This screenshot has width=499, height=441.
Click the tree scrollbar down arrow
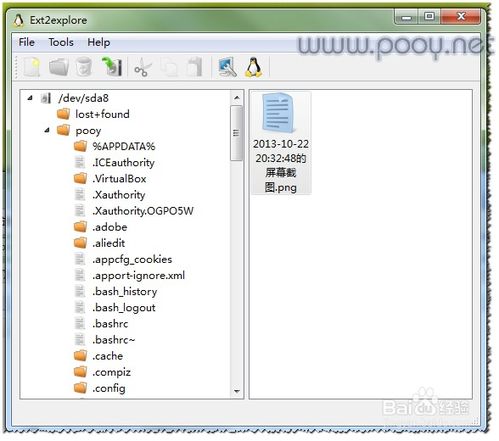[237, 391]
